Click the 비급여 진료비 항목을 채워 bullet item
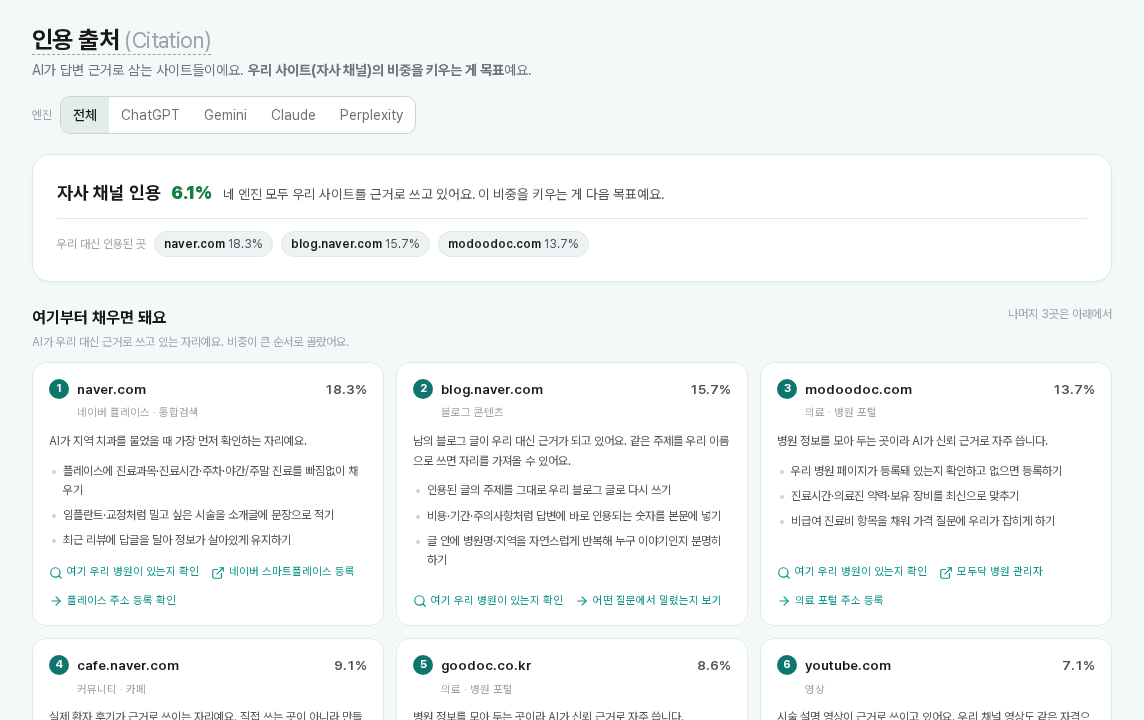 coord(922,521)
